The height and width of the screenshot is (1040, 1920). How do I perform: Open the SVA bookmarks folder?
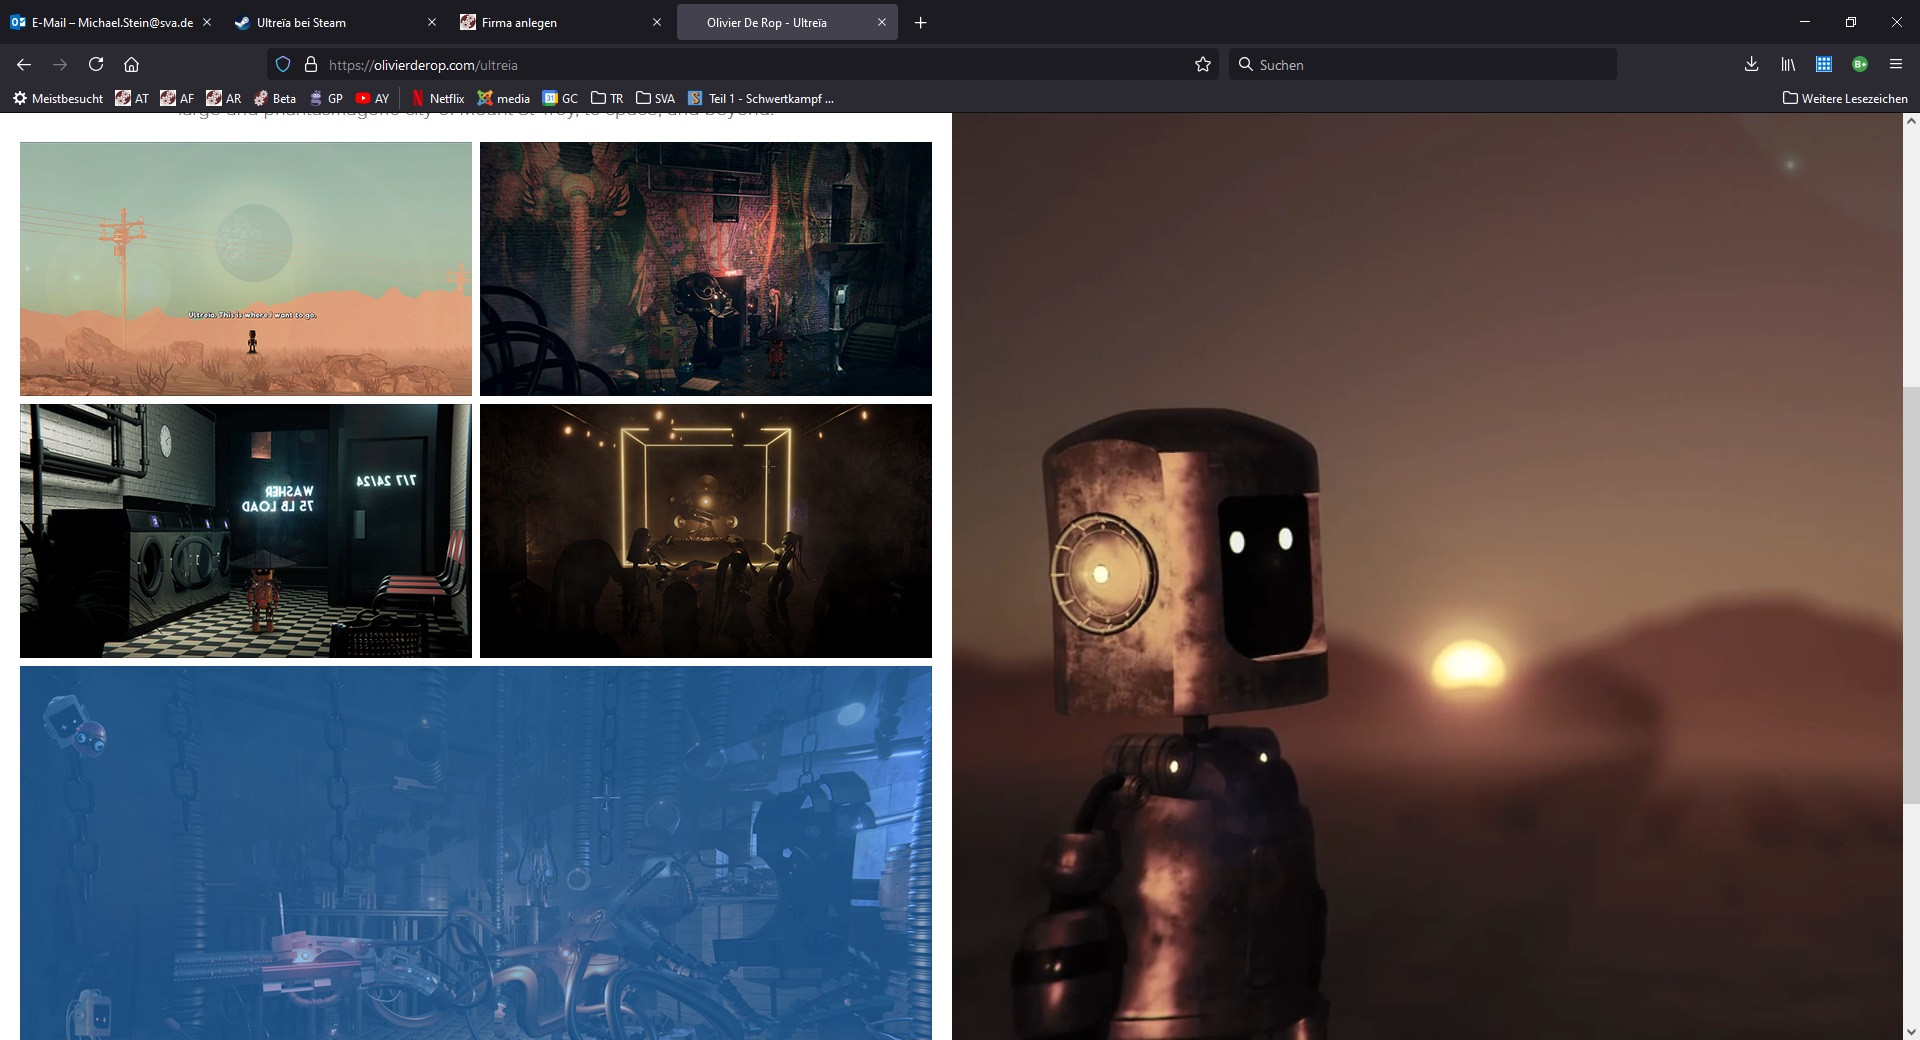point(655,98)
